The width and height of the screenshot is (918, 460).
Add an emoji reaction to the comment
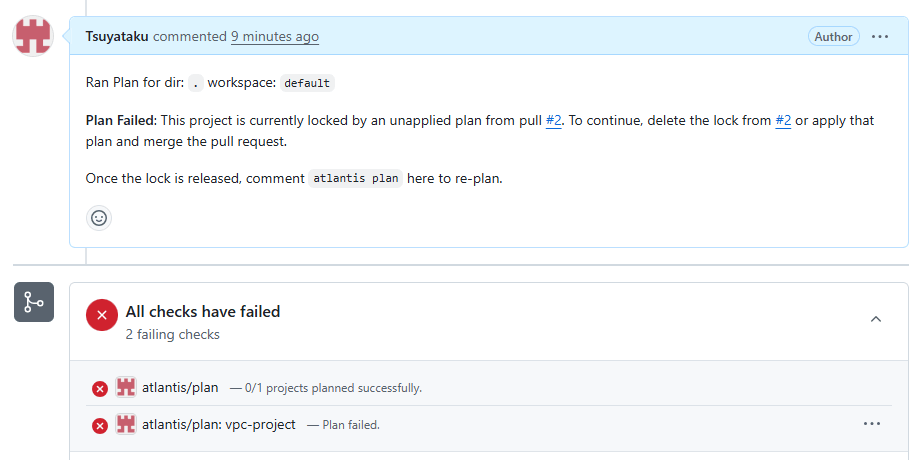(x=98, y=217)
